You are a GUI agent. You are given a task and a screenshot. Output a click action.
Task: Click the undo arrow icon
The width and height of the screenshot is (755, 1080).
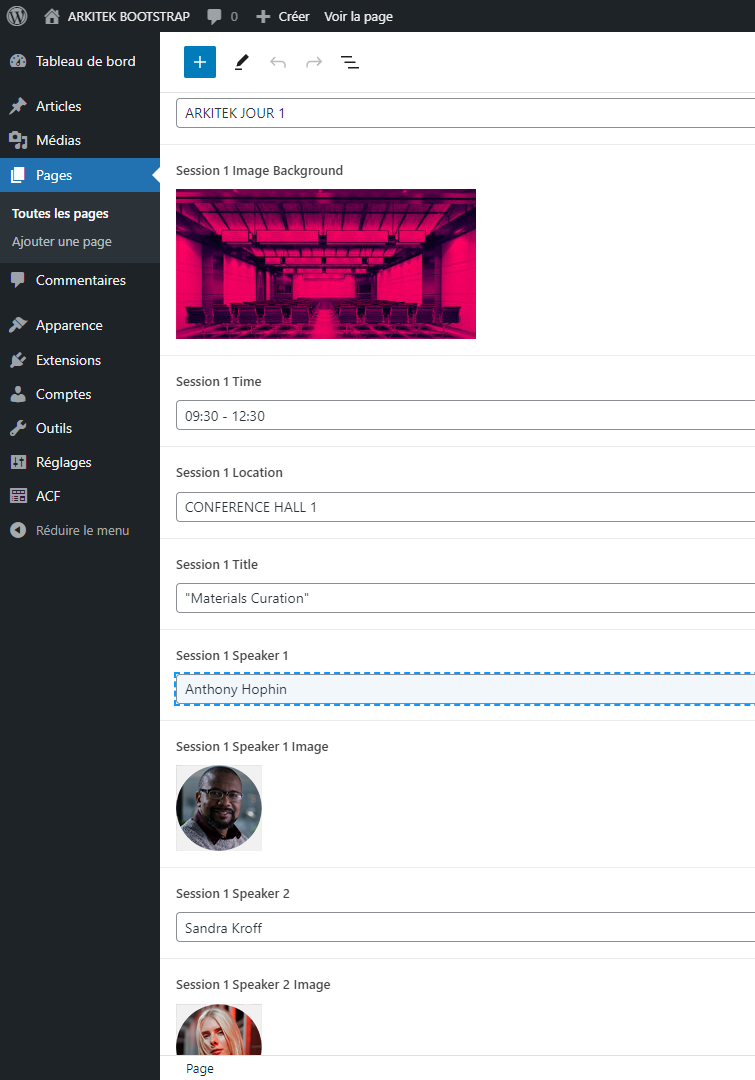point(278,62)
